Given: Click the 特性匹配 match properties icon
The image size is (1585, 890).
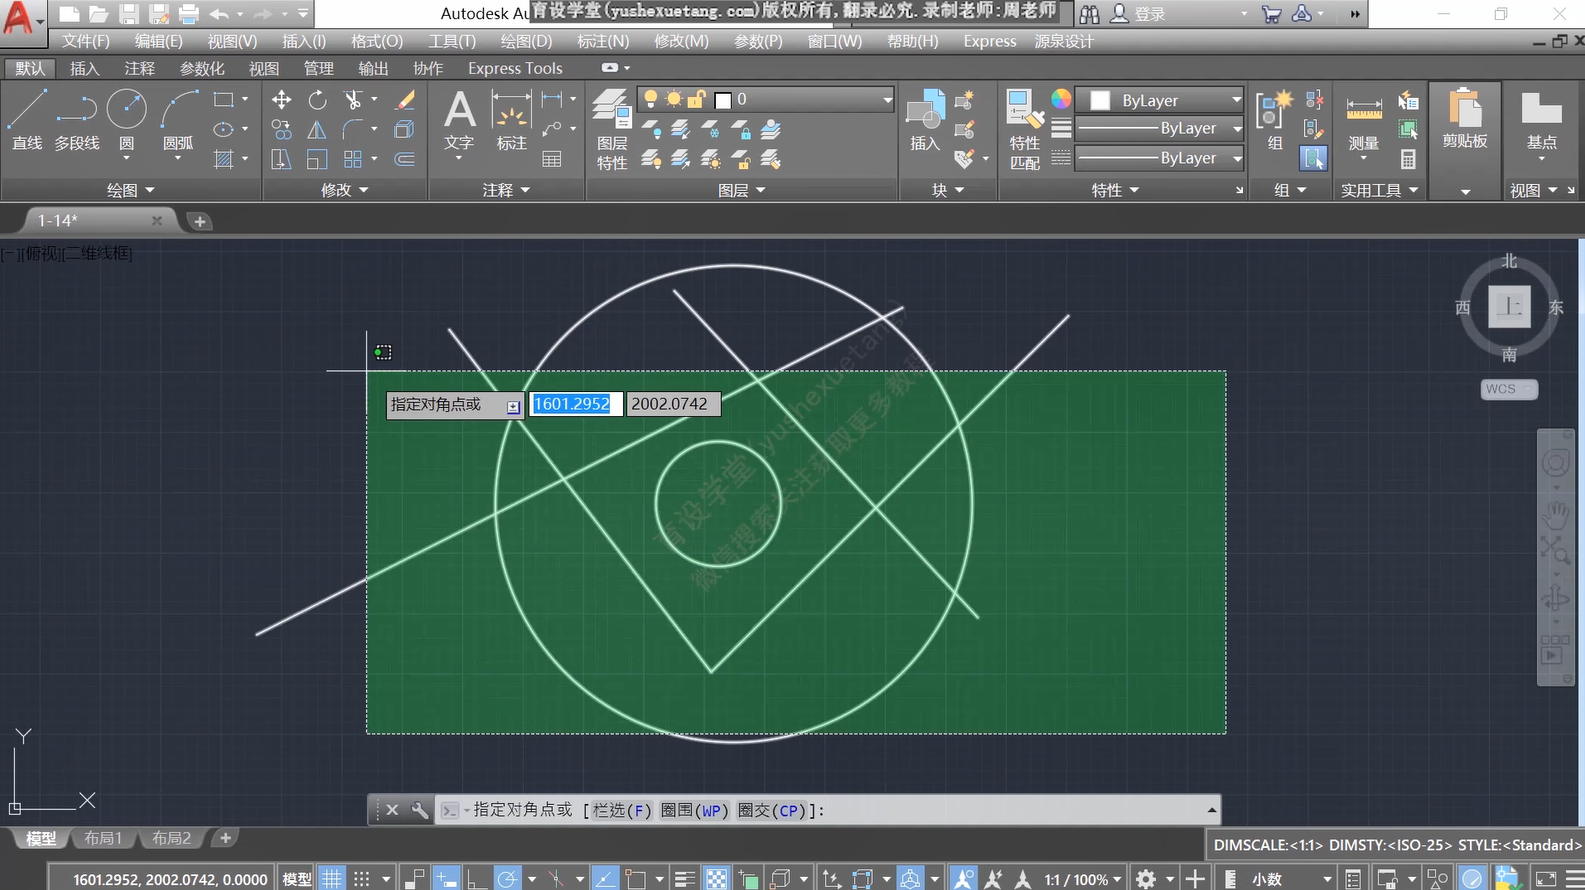Looking at the screenshot, I should coord(1024,130).
